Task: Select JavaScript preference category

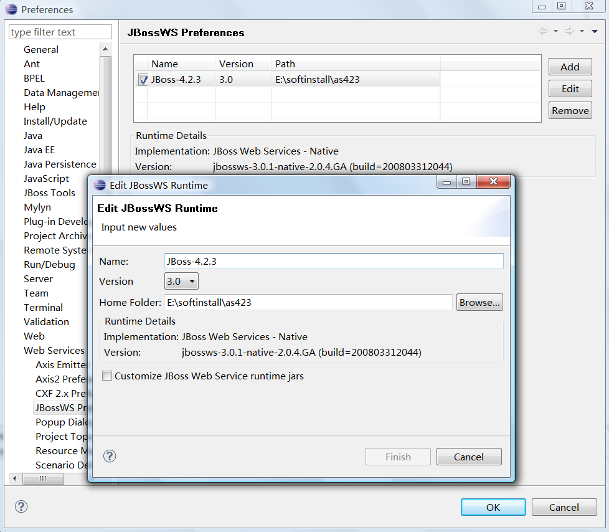Action: pyautogui.click(x=46, y=179)
